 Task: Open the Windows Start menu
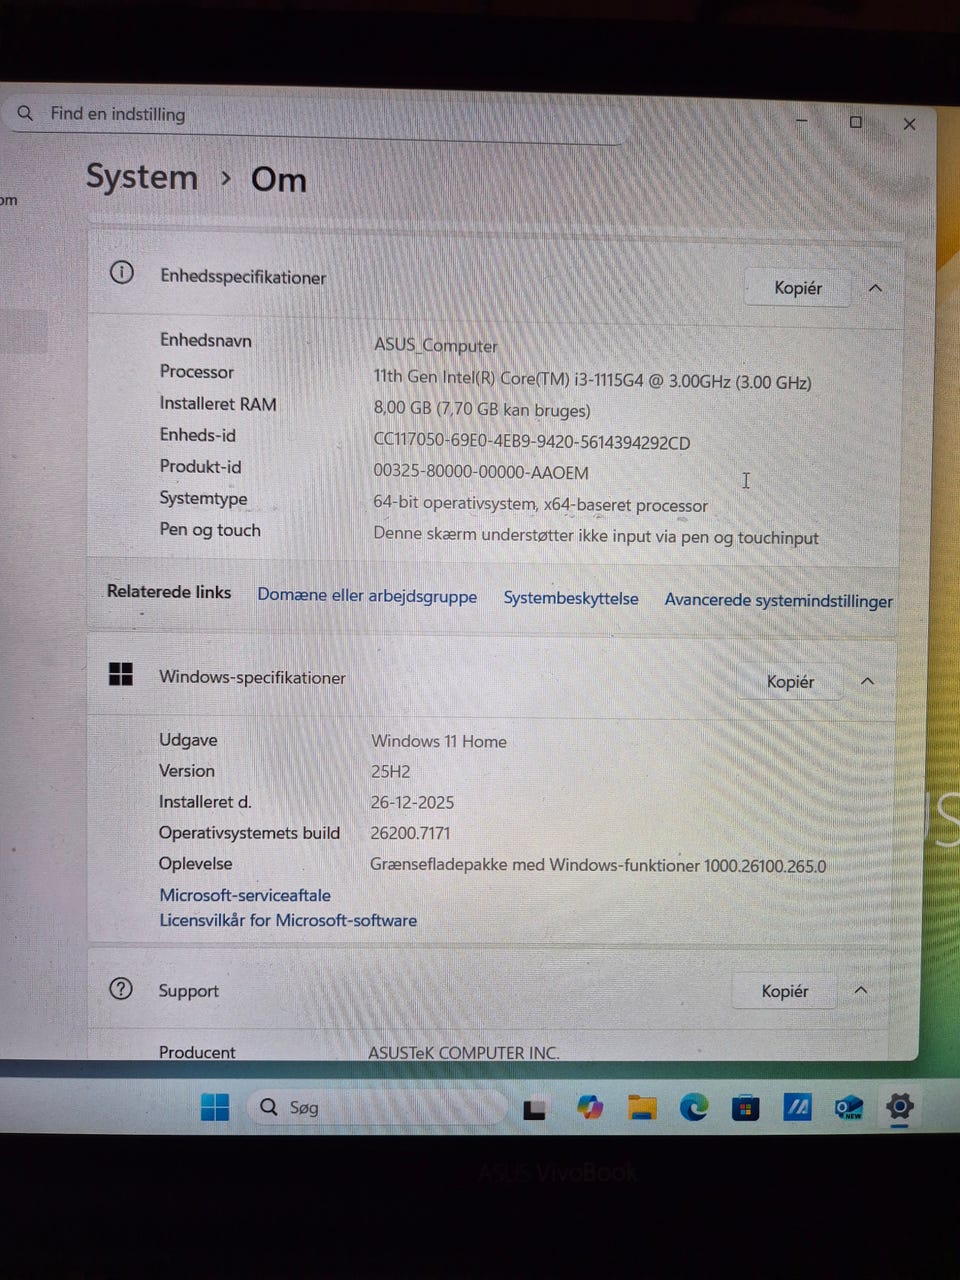[215, 1107]
